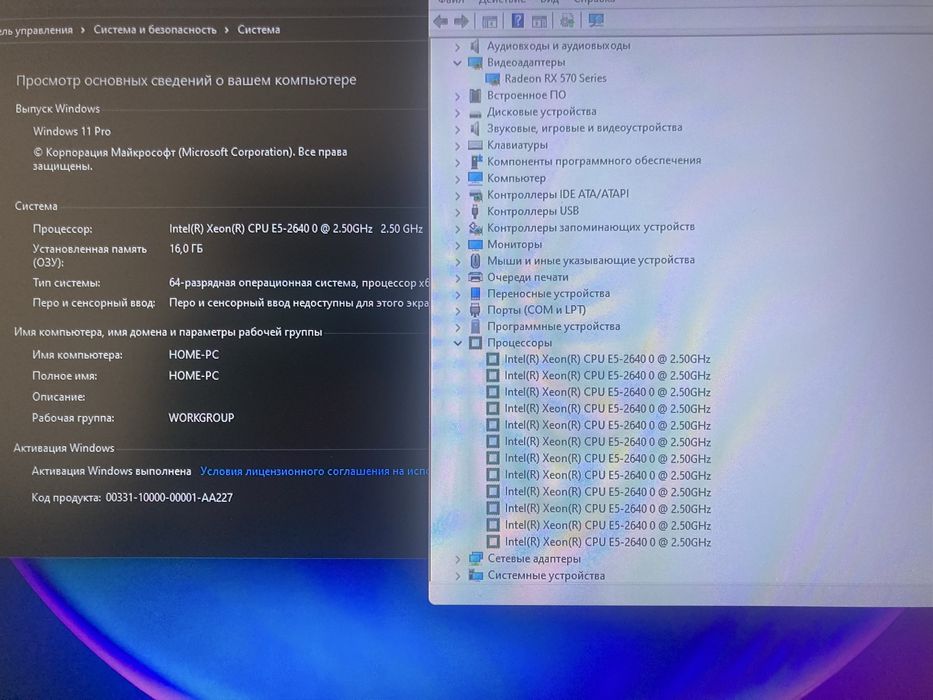Click HOME-PC next to Имя компьютера
The image size is (933, 700).
click(193, 354)
